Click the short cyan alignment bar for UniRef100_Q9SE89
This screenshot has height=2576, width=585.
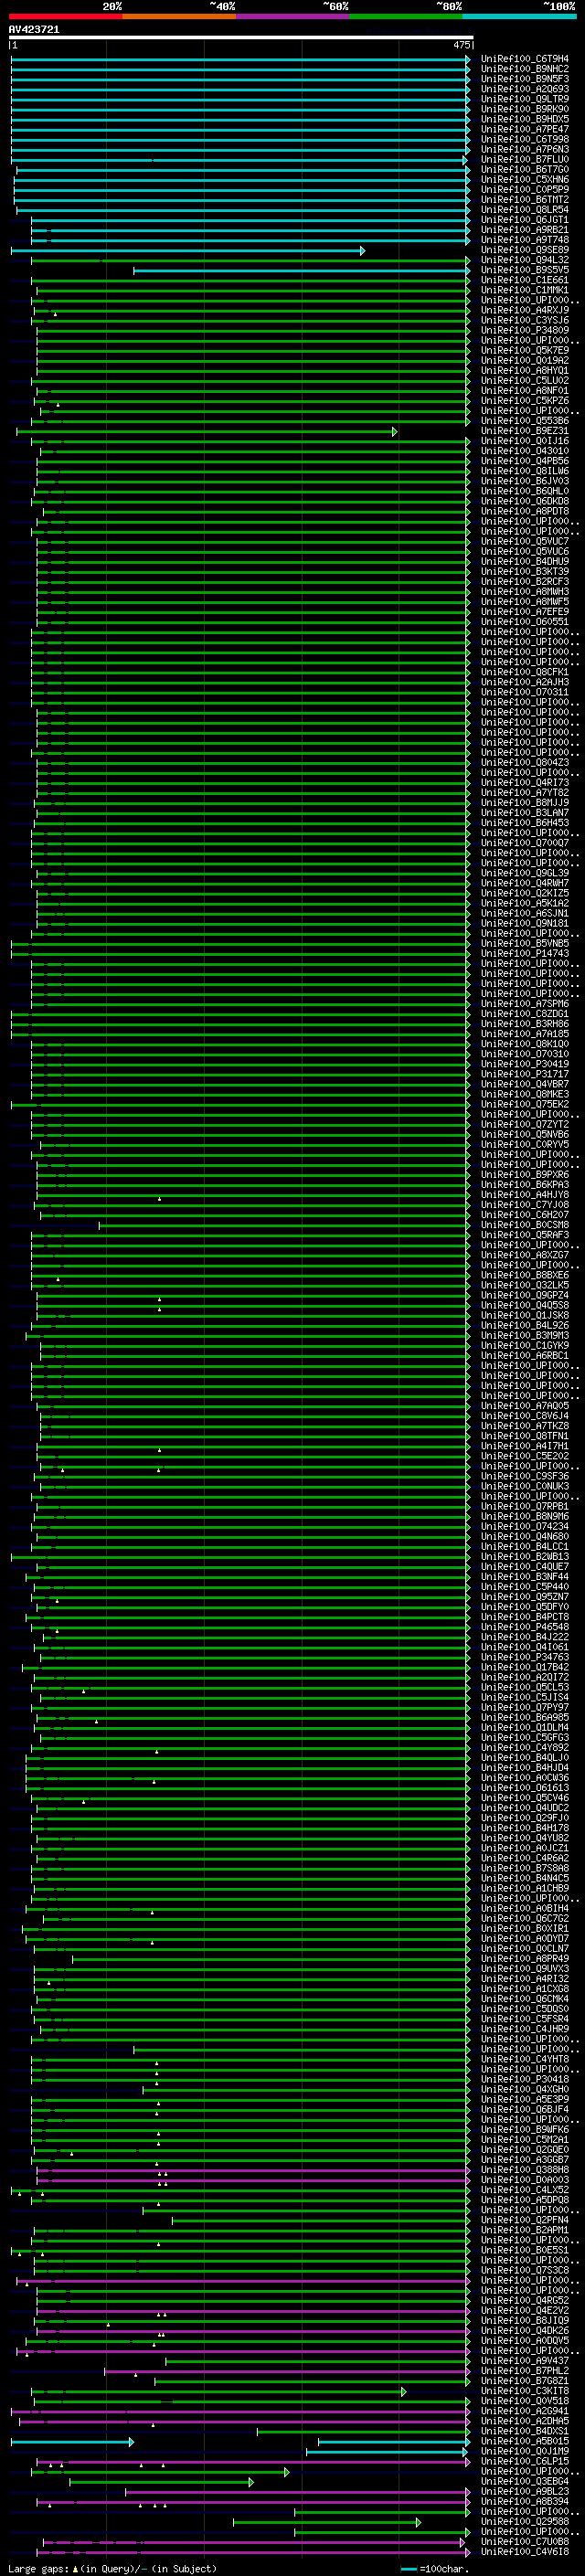tap(188, 250)
